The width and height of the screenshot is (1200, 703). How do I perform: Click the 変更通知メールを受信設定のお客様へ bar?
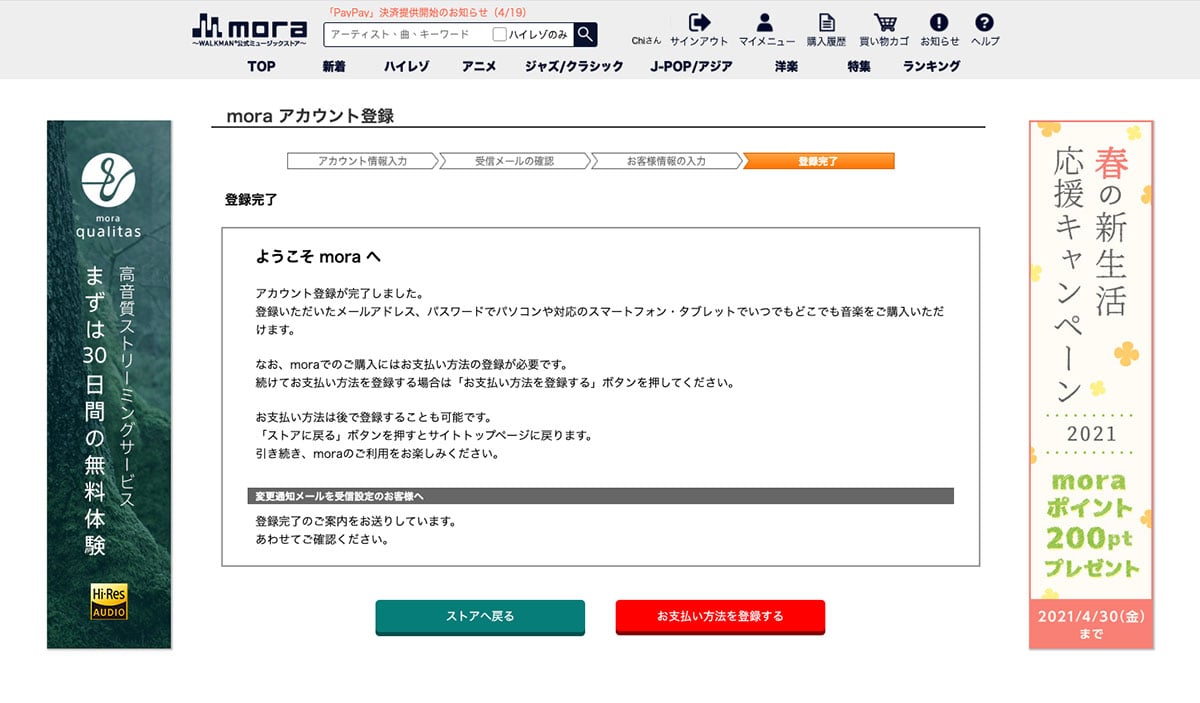(601, 496)
